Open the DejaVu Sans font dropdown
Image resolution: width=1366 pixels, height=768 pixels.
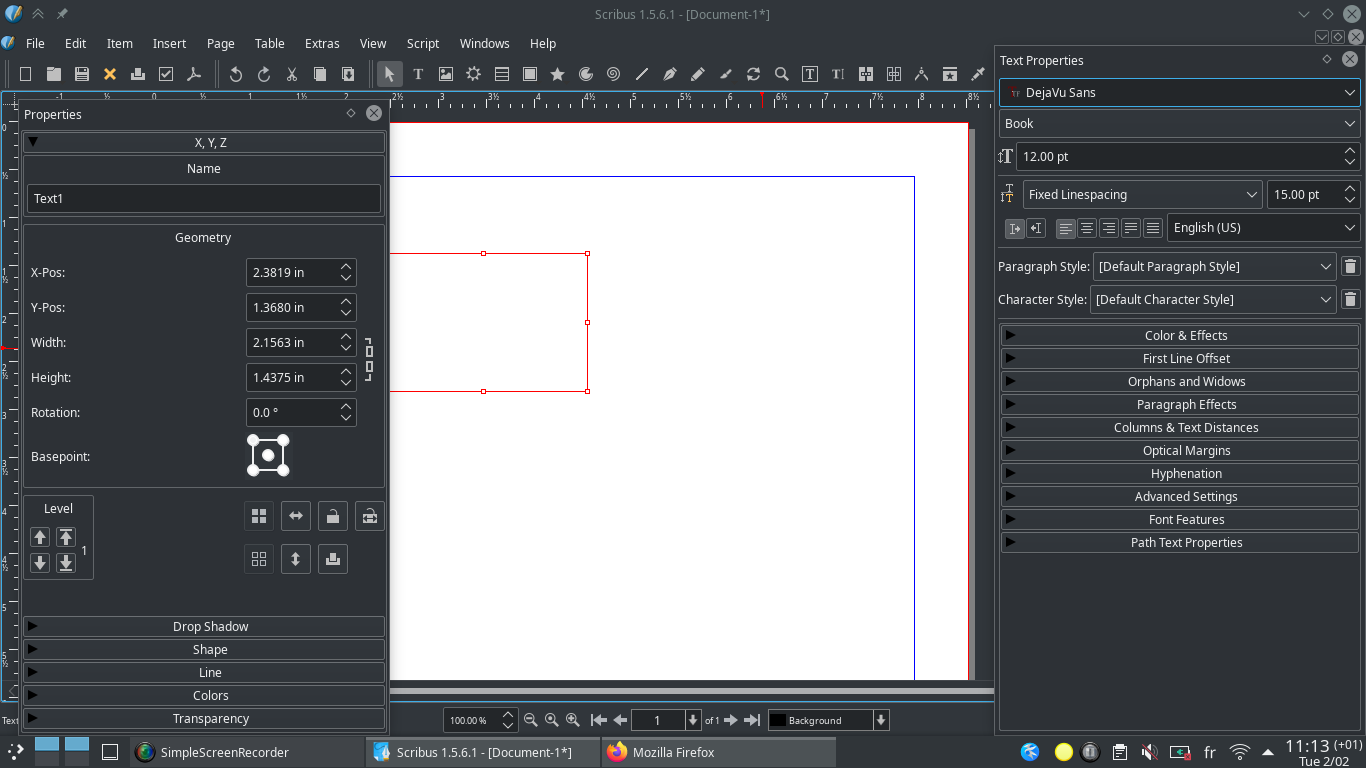[x=1179, y=92]
